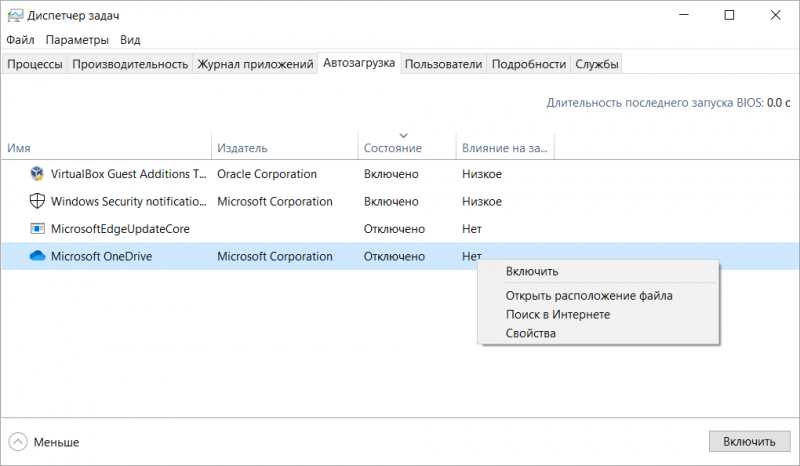Click the MicrosoftEdgeUpdateCore app icon

click(x=37, y=229)
